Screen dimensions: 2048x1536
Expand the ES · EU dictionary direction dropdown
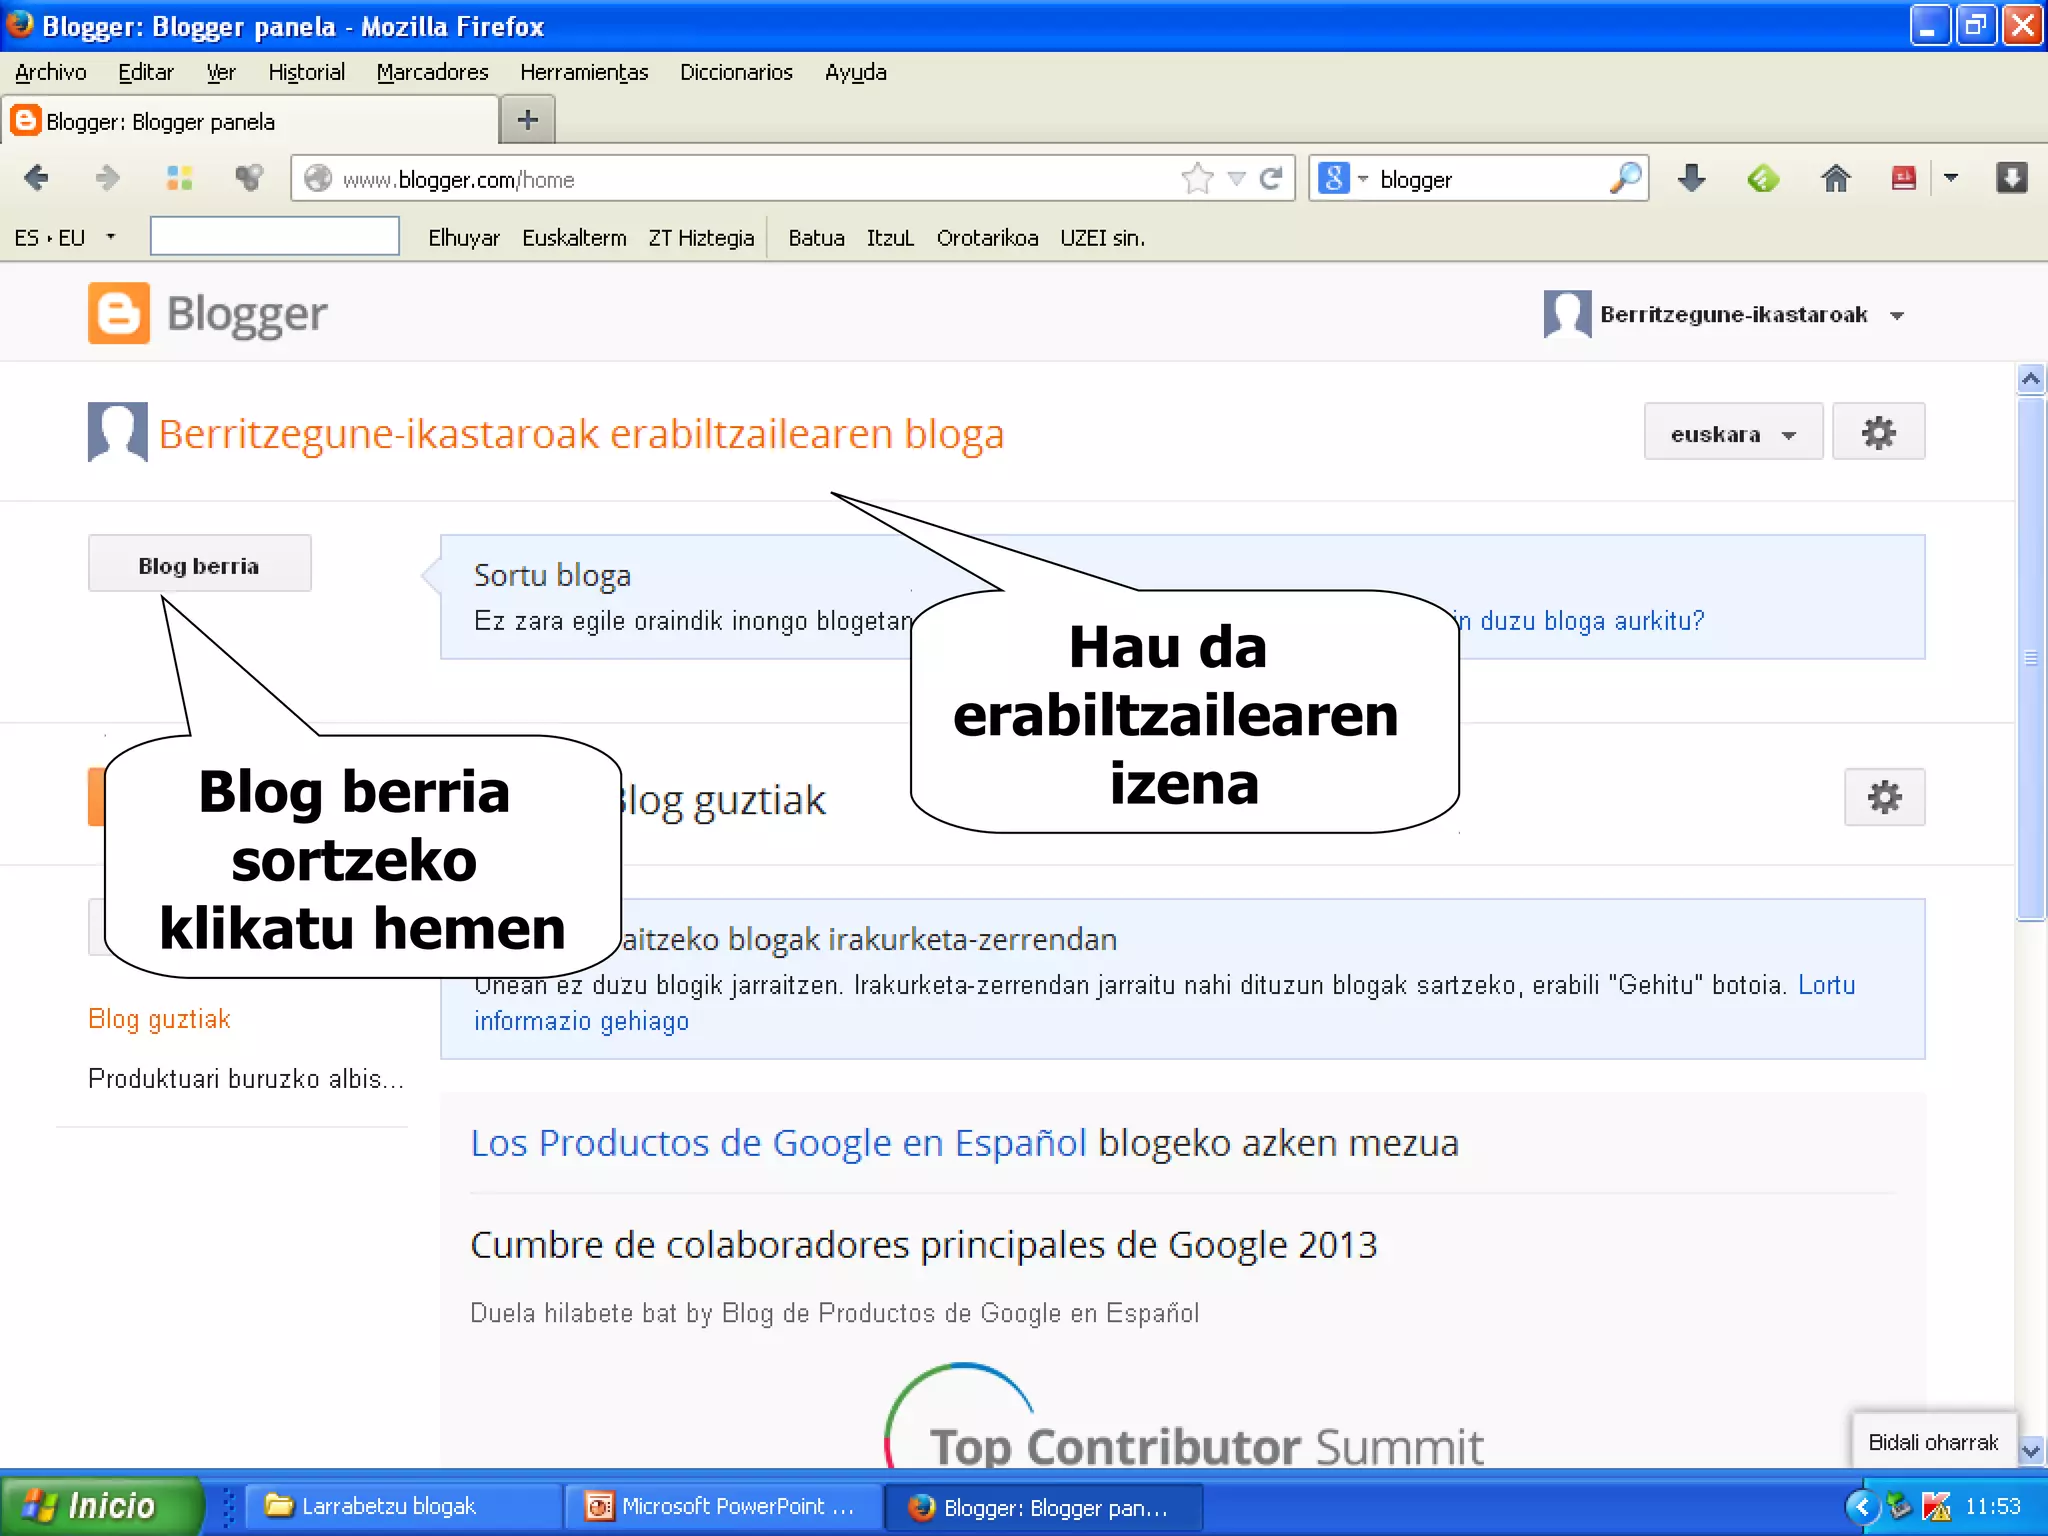(110, 238)
